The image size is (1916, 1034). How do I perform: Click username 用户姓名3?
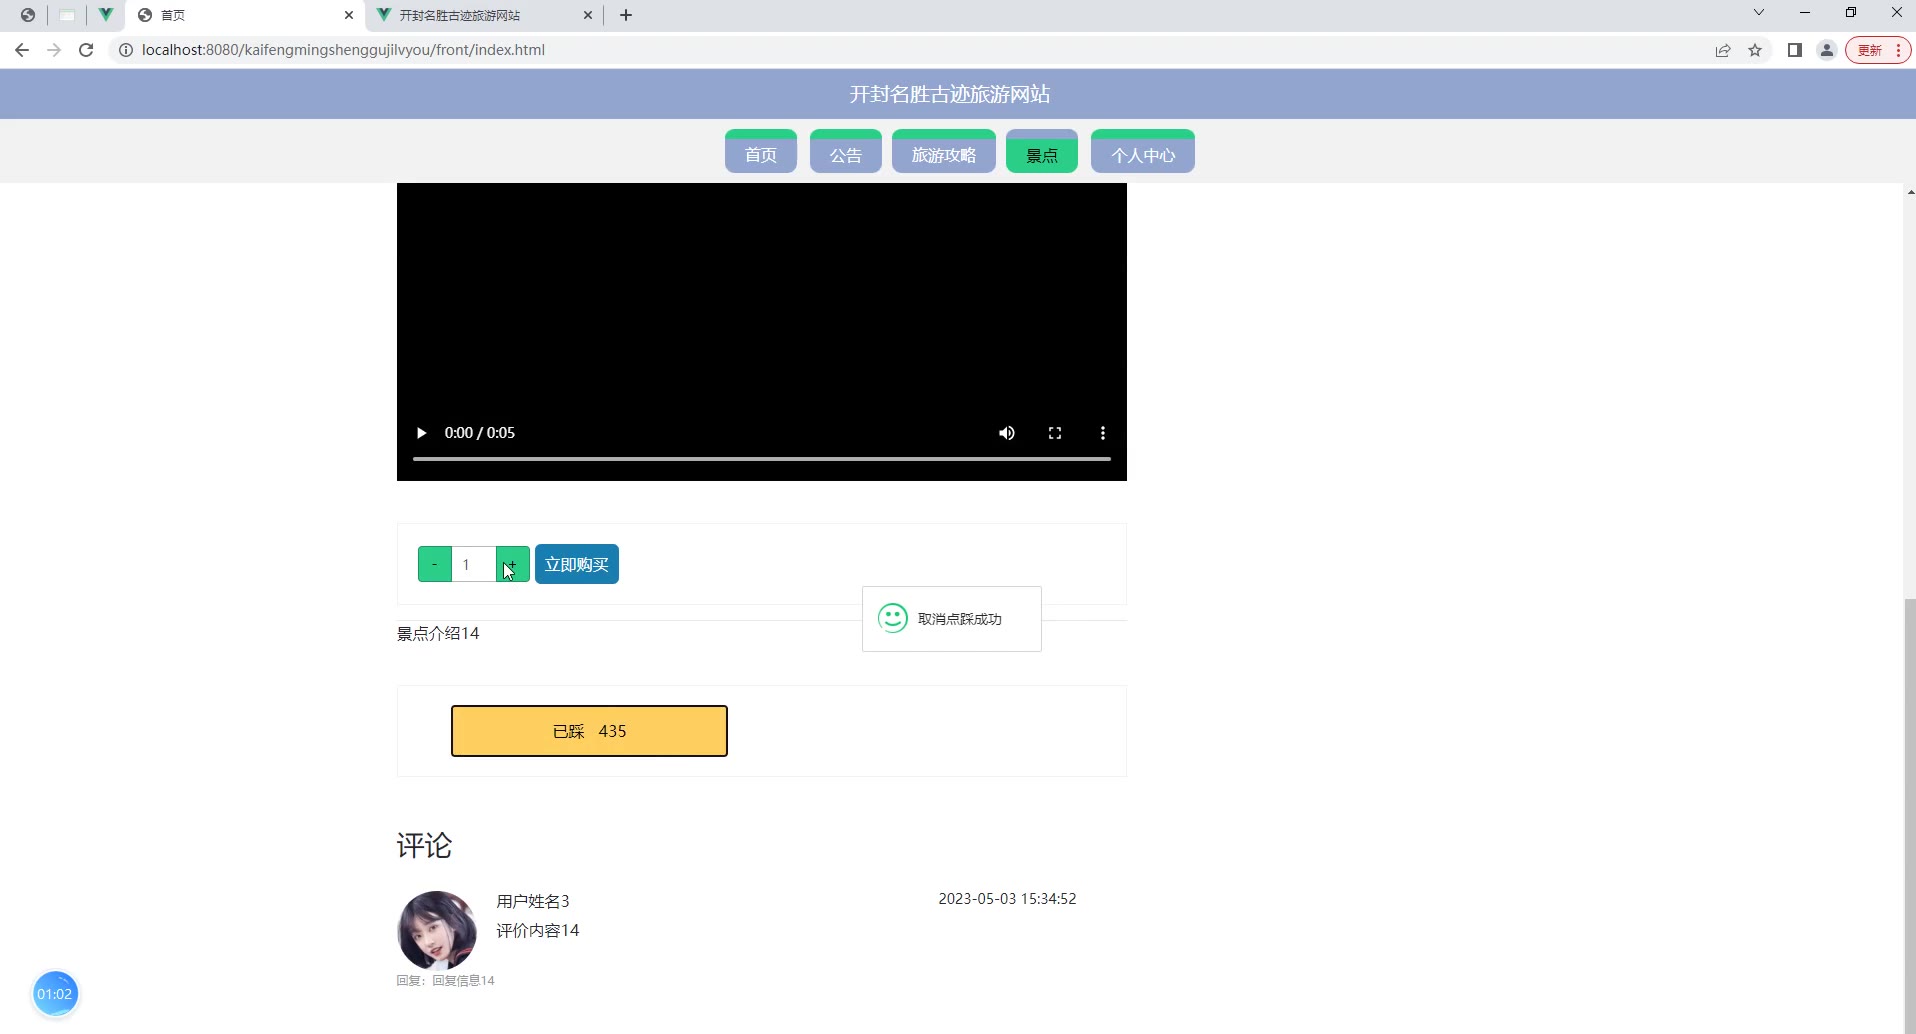tap(533, 901)
